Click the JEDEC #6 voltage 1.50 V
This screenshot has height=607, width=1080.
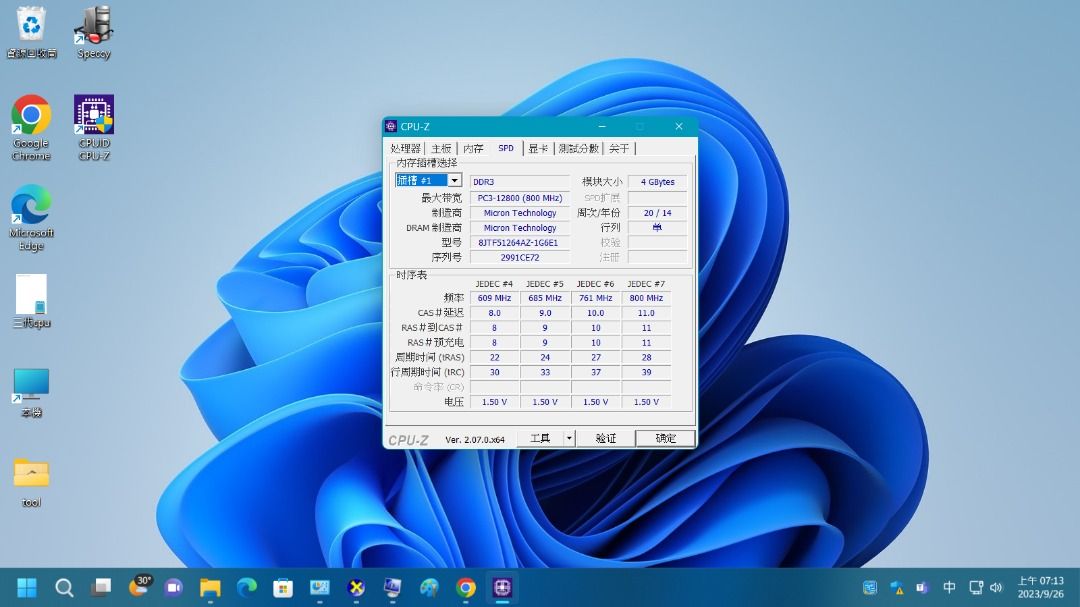click(596, 402)
